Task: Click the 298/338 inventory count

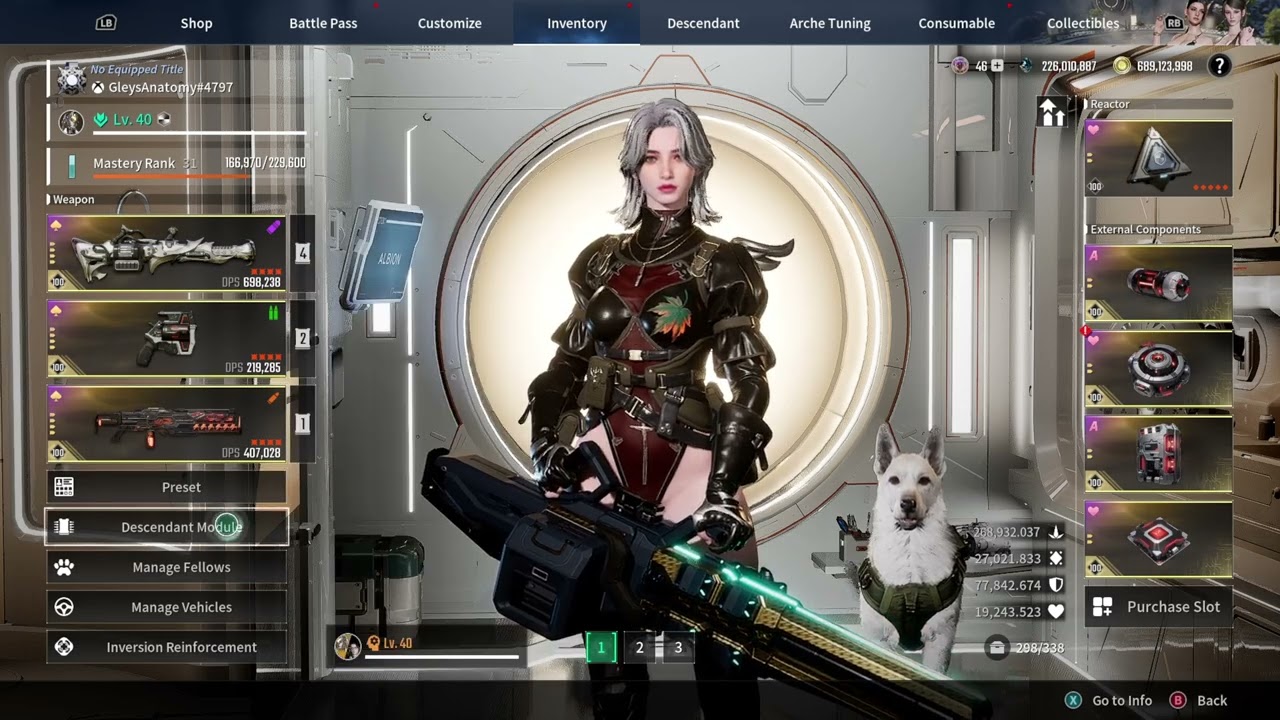Action: (x=1040, y=648)
